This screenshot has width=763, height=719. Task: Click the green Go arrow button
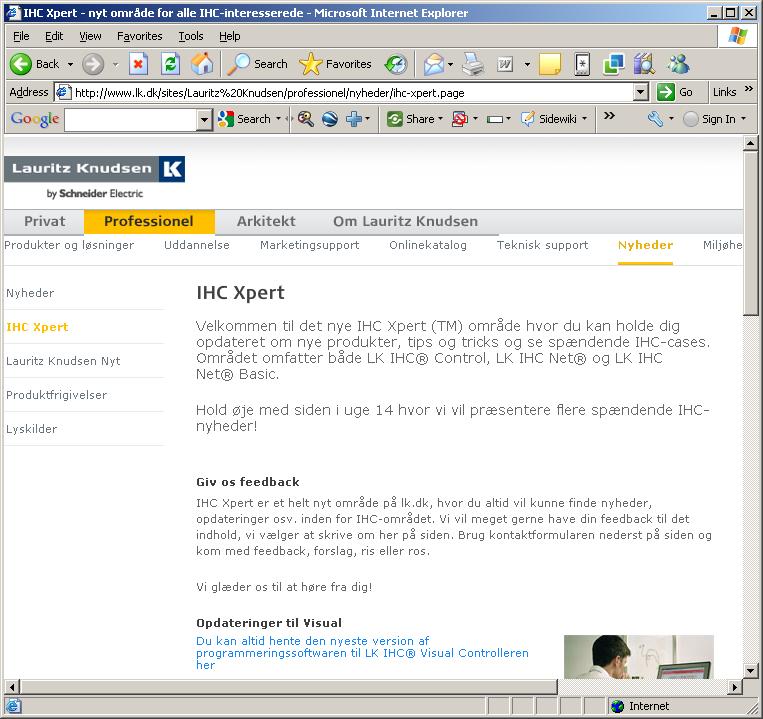click(666, 92)
